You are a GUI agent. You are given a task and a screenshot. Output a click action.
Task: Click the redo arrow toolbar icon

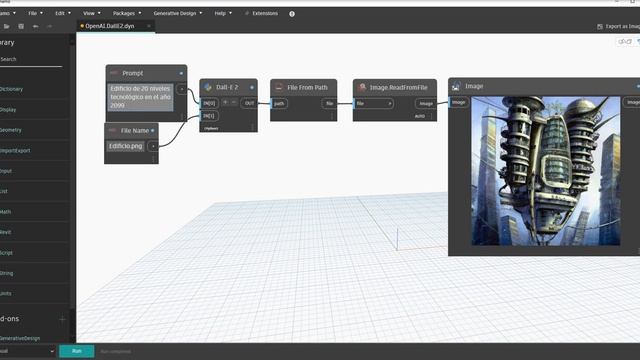(x=50, y=26)
